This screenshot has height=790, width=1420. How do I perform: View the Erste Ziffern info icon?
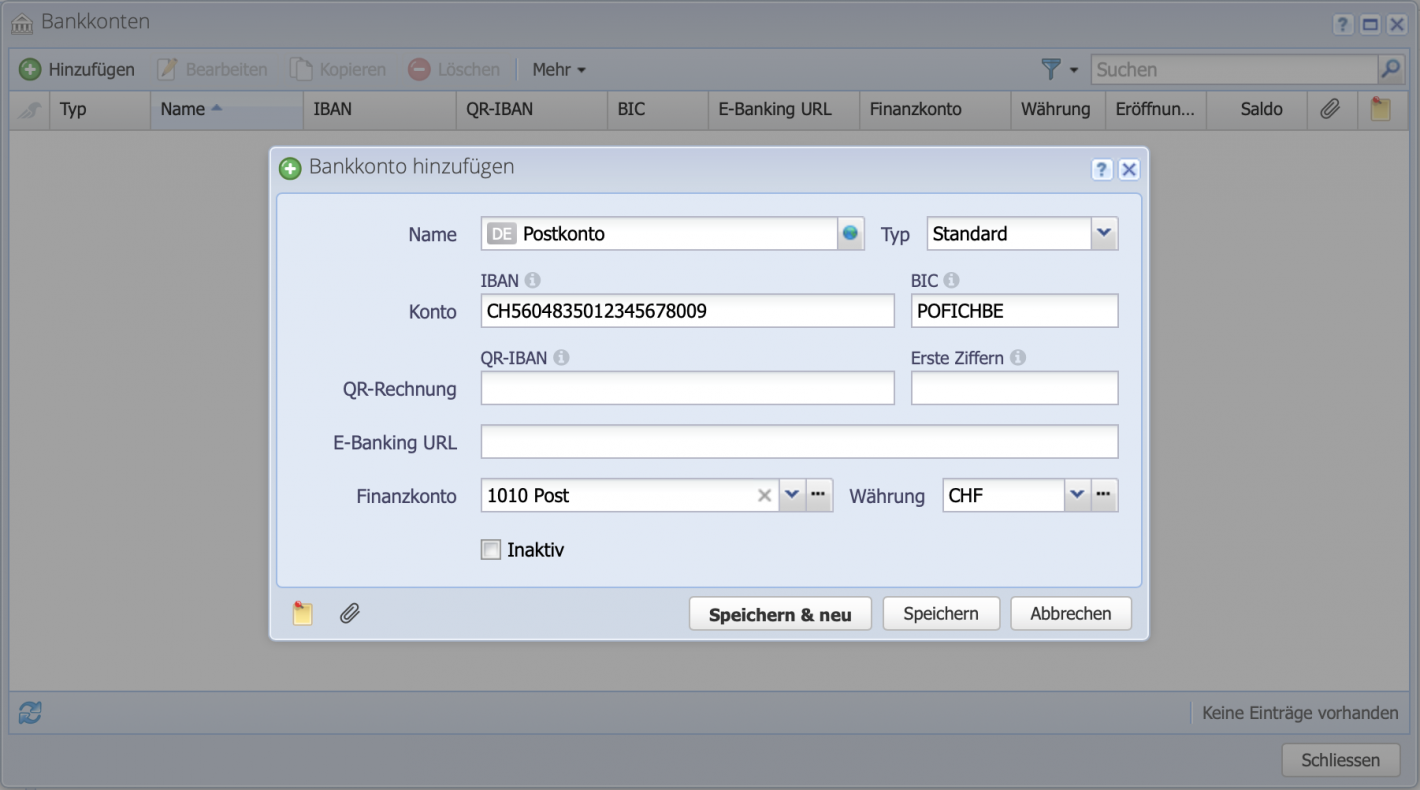[x=1022, y=357]
